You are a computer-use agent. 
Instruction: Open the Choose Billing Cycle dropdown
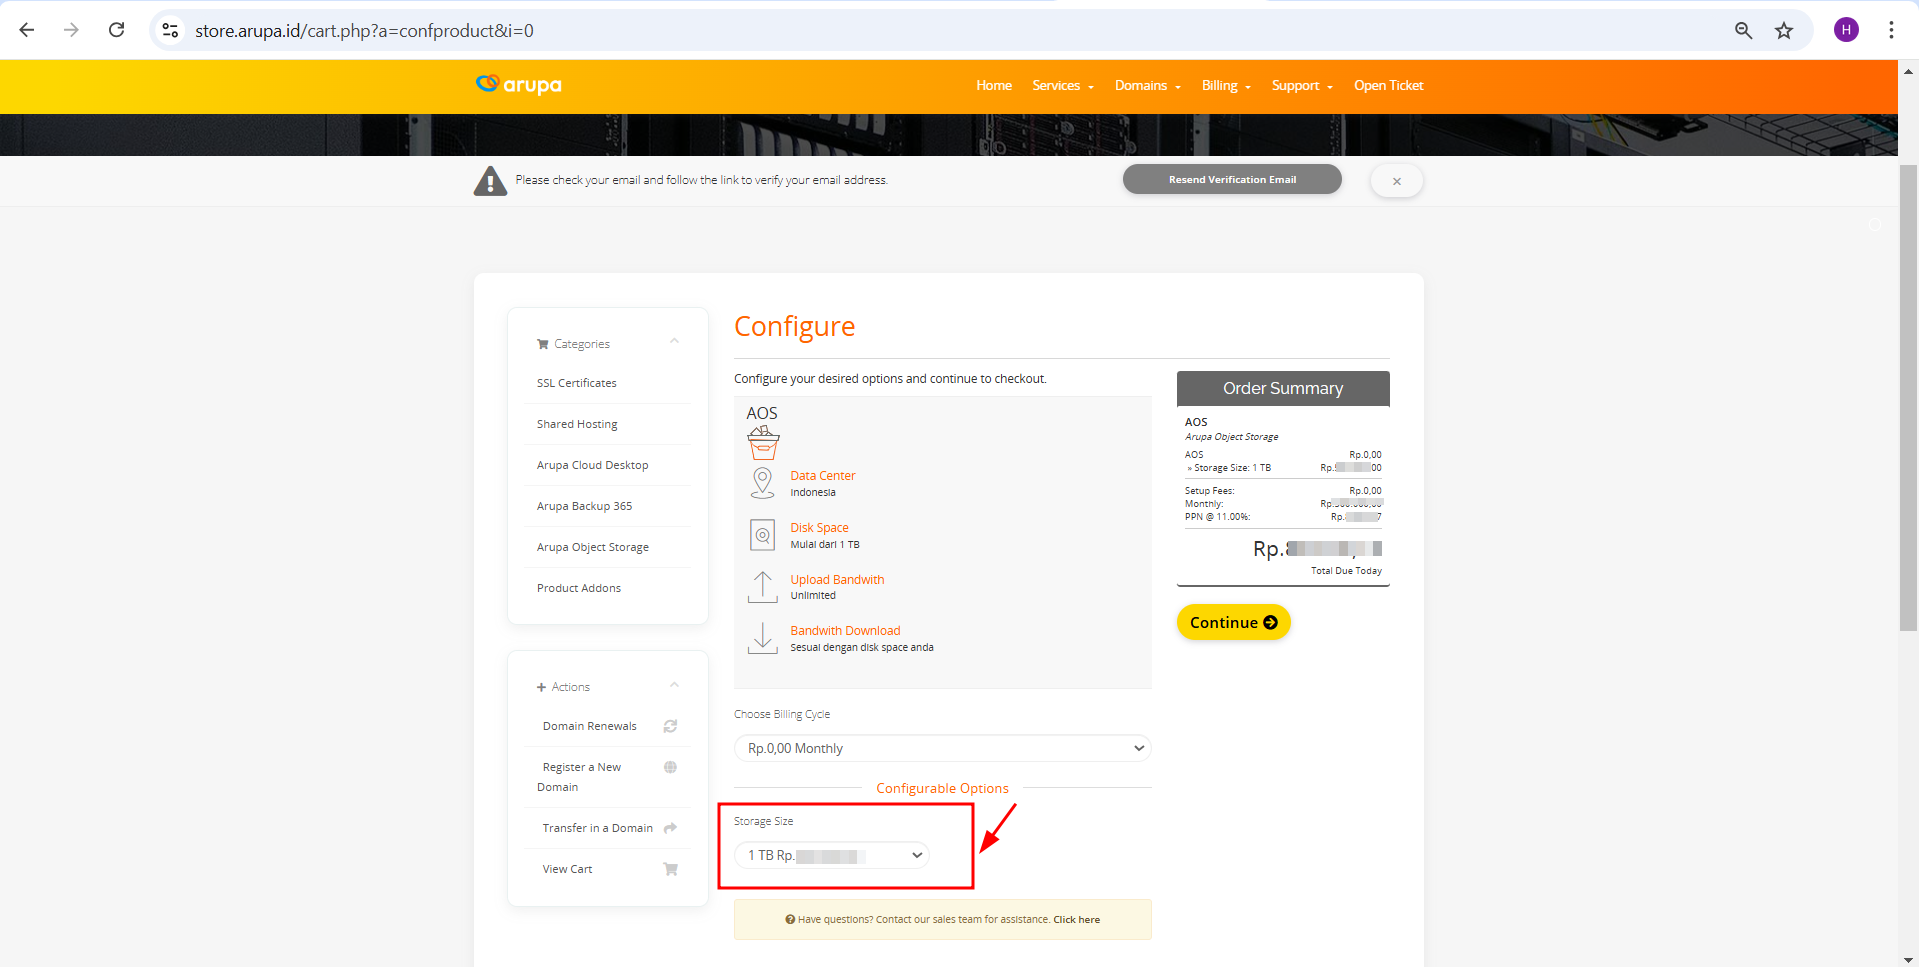click(x=941, y=747)
